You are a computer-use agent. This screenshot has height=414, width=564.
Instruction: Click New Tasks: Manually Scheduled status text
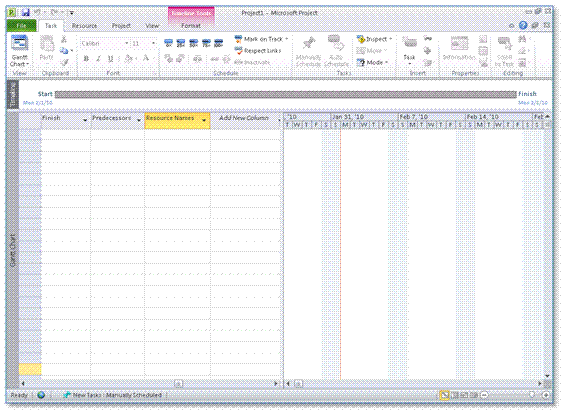pyautogui.click(x=117, y=395)
